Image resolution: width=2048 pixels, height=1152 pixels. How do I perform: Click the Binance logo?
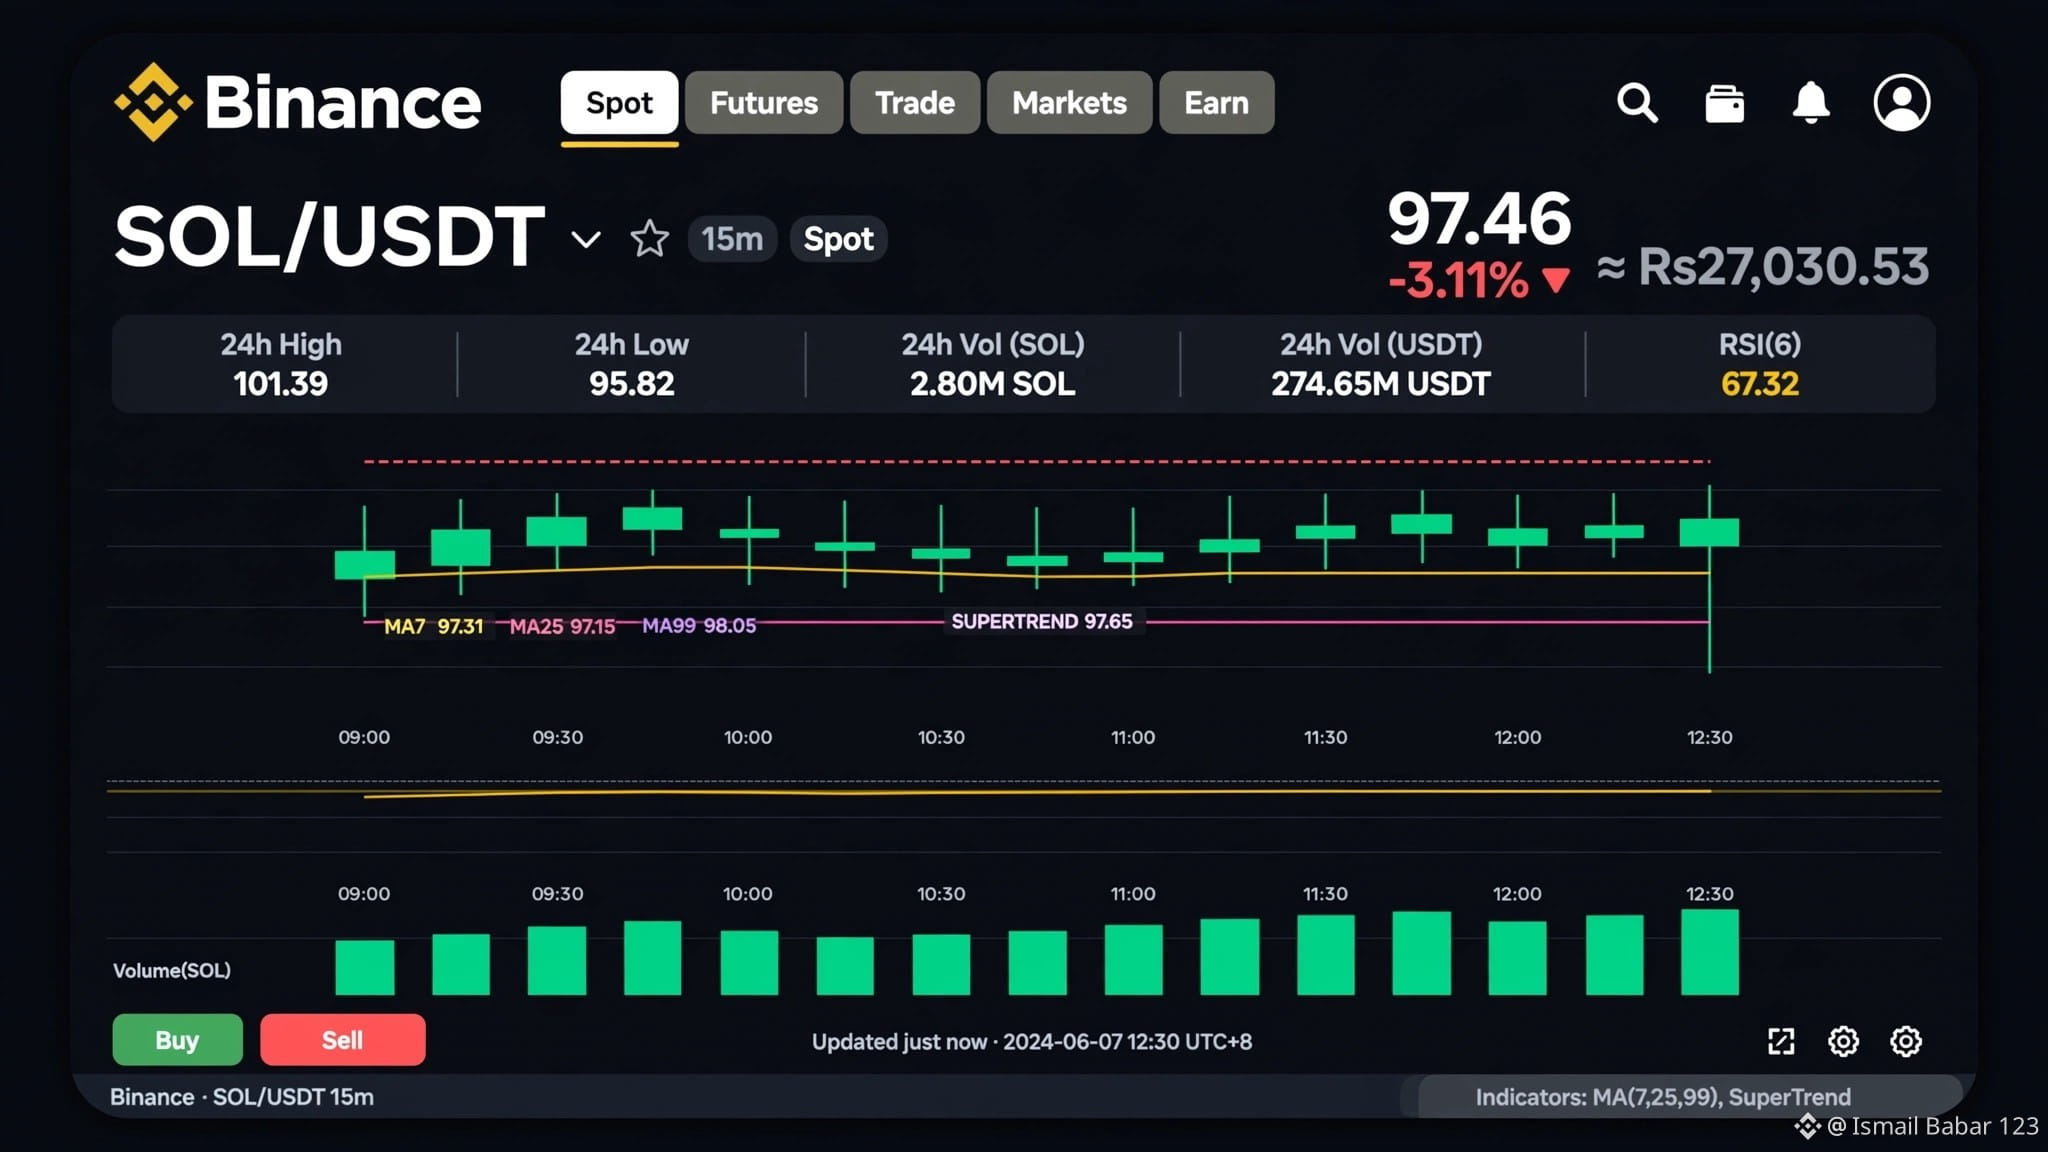pyautogui.click(x=297, y=102)
